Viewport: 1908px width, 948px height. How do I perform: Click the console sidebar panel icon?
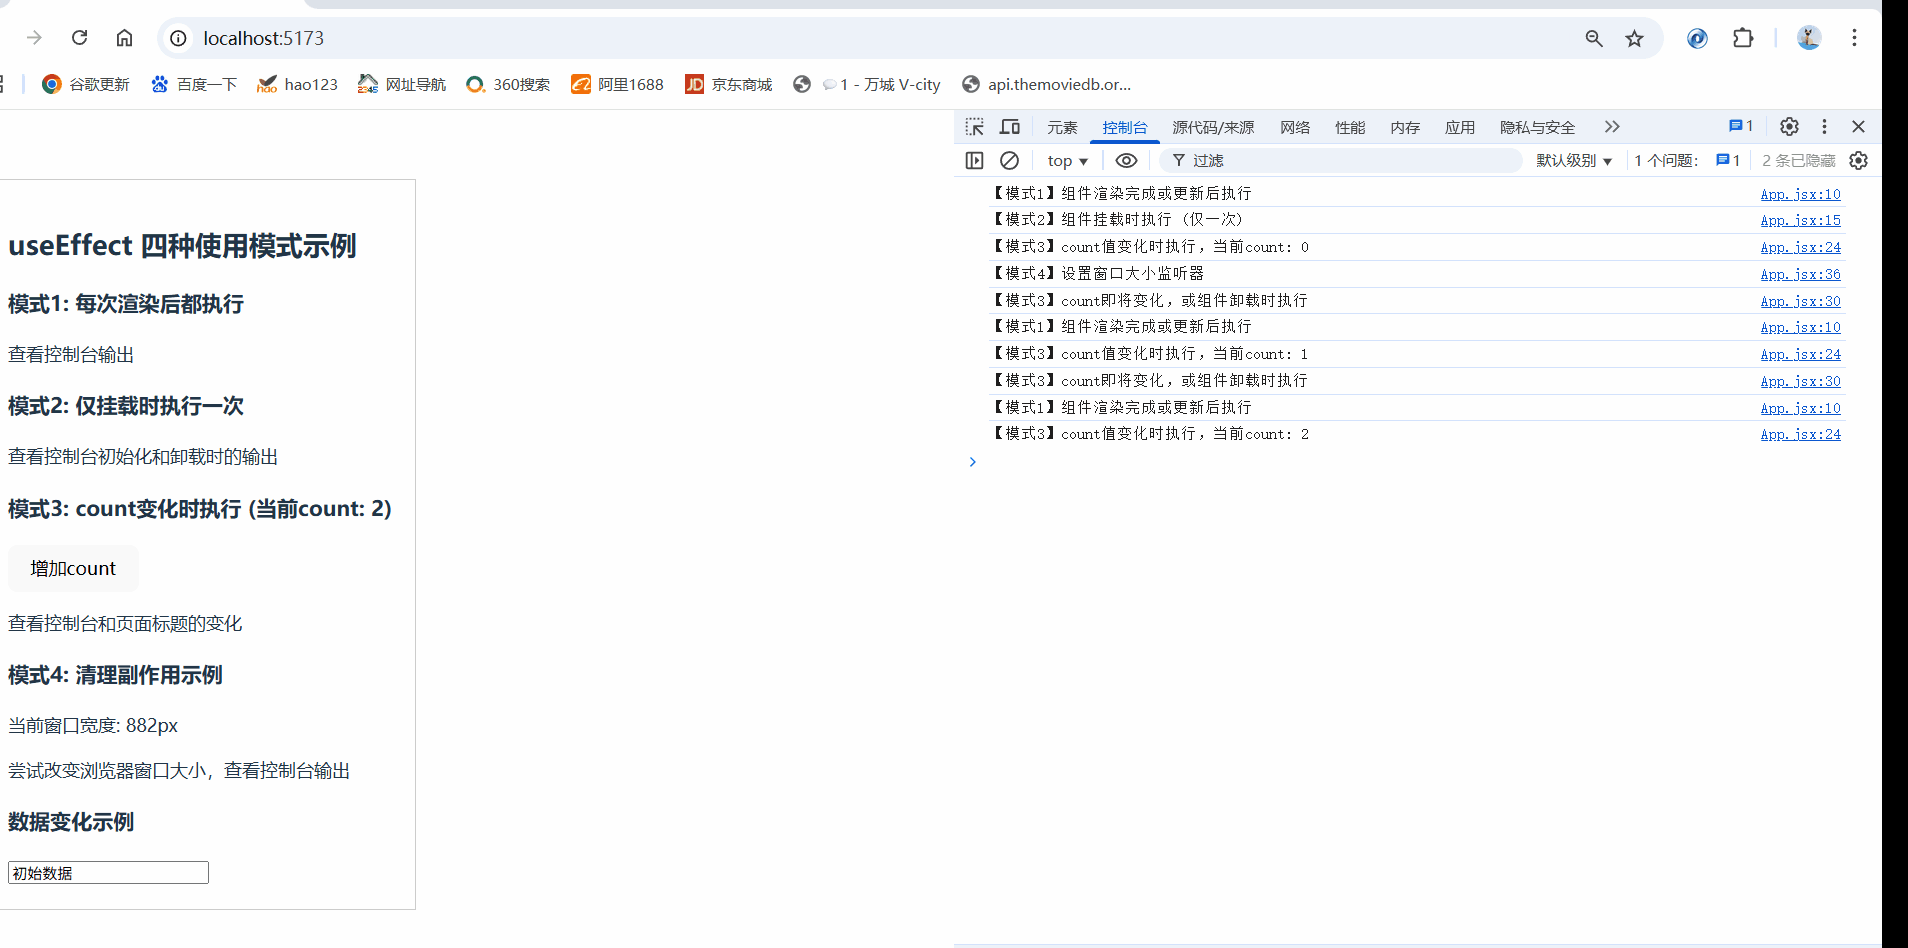(974, 160)
